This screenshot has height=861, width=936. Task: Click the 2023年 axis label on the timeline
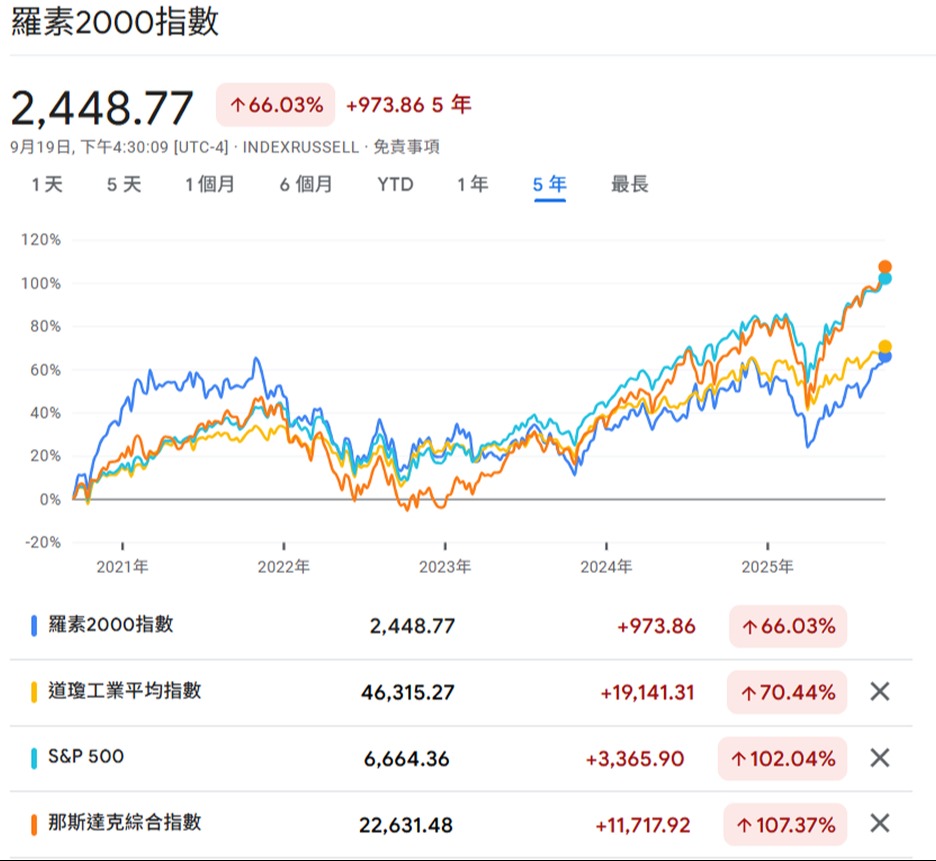click(443, 566)
